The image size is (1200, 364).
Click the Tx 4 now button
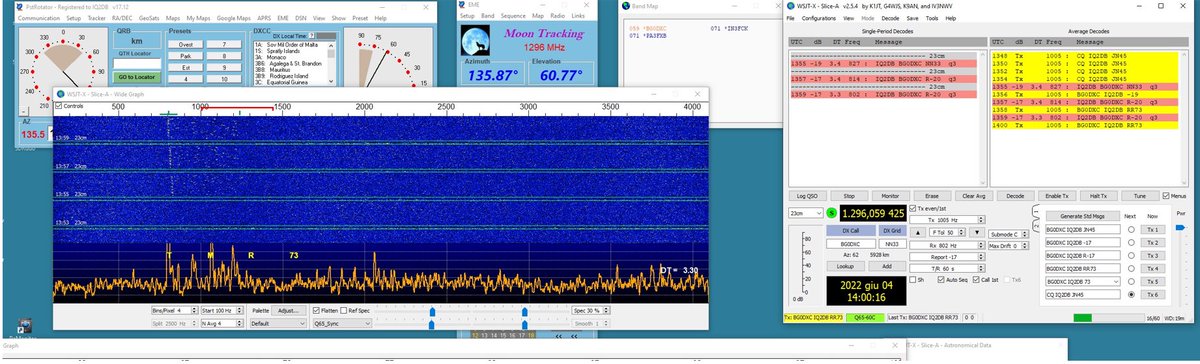(x=1153, y=269)
